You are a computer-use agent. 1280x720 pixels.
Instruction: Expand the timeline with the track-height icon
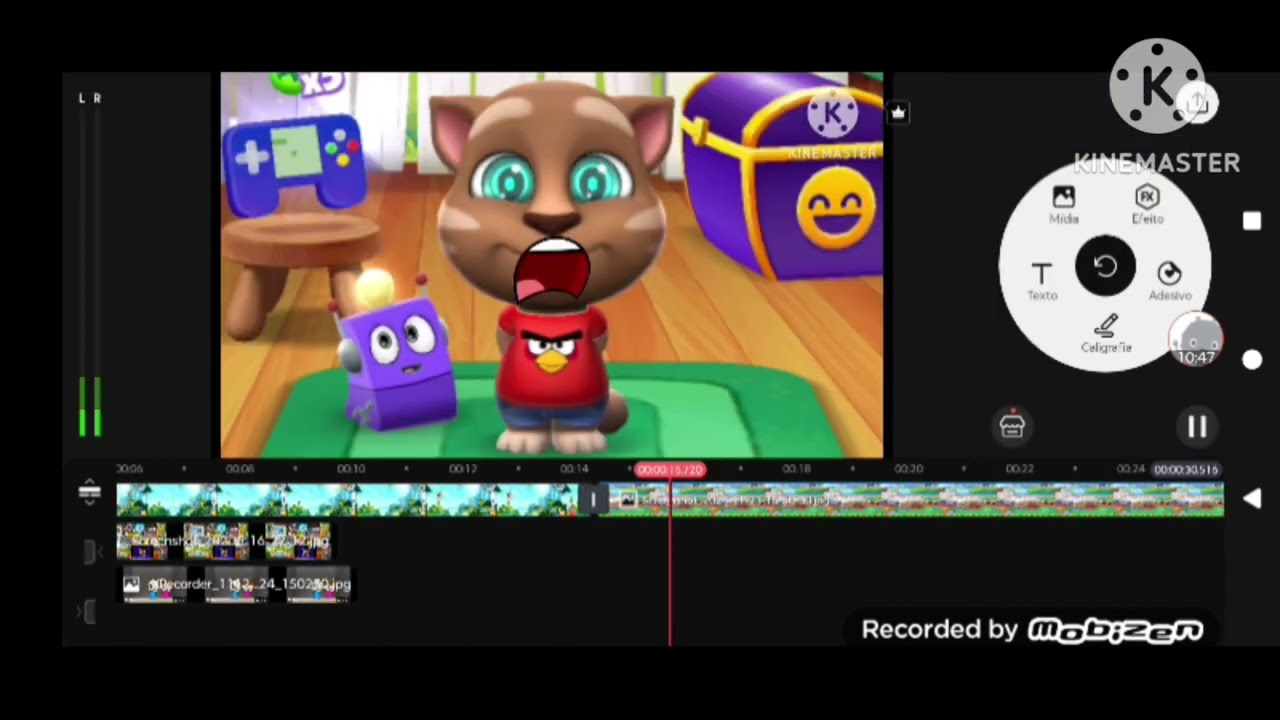pos(89,491)
